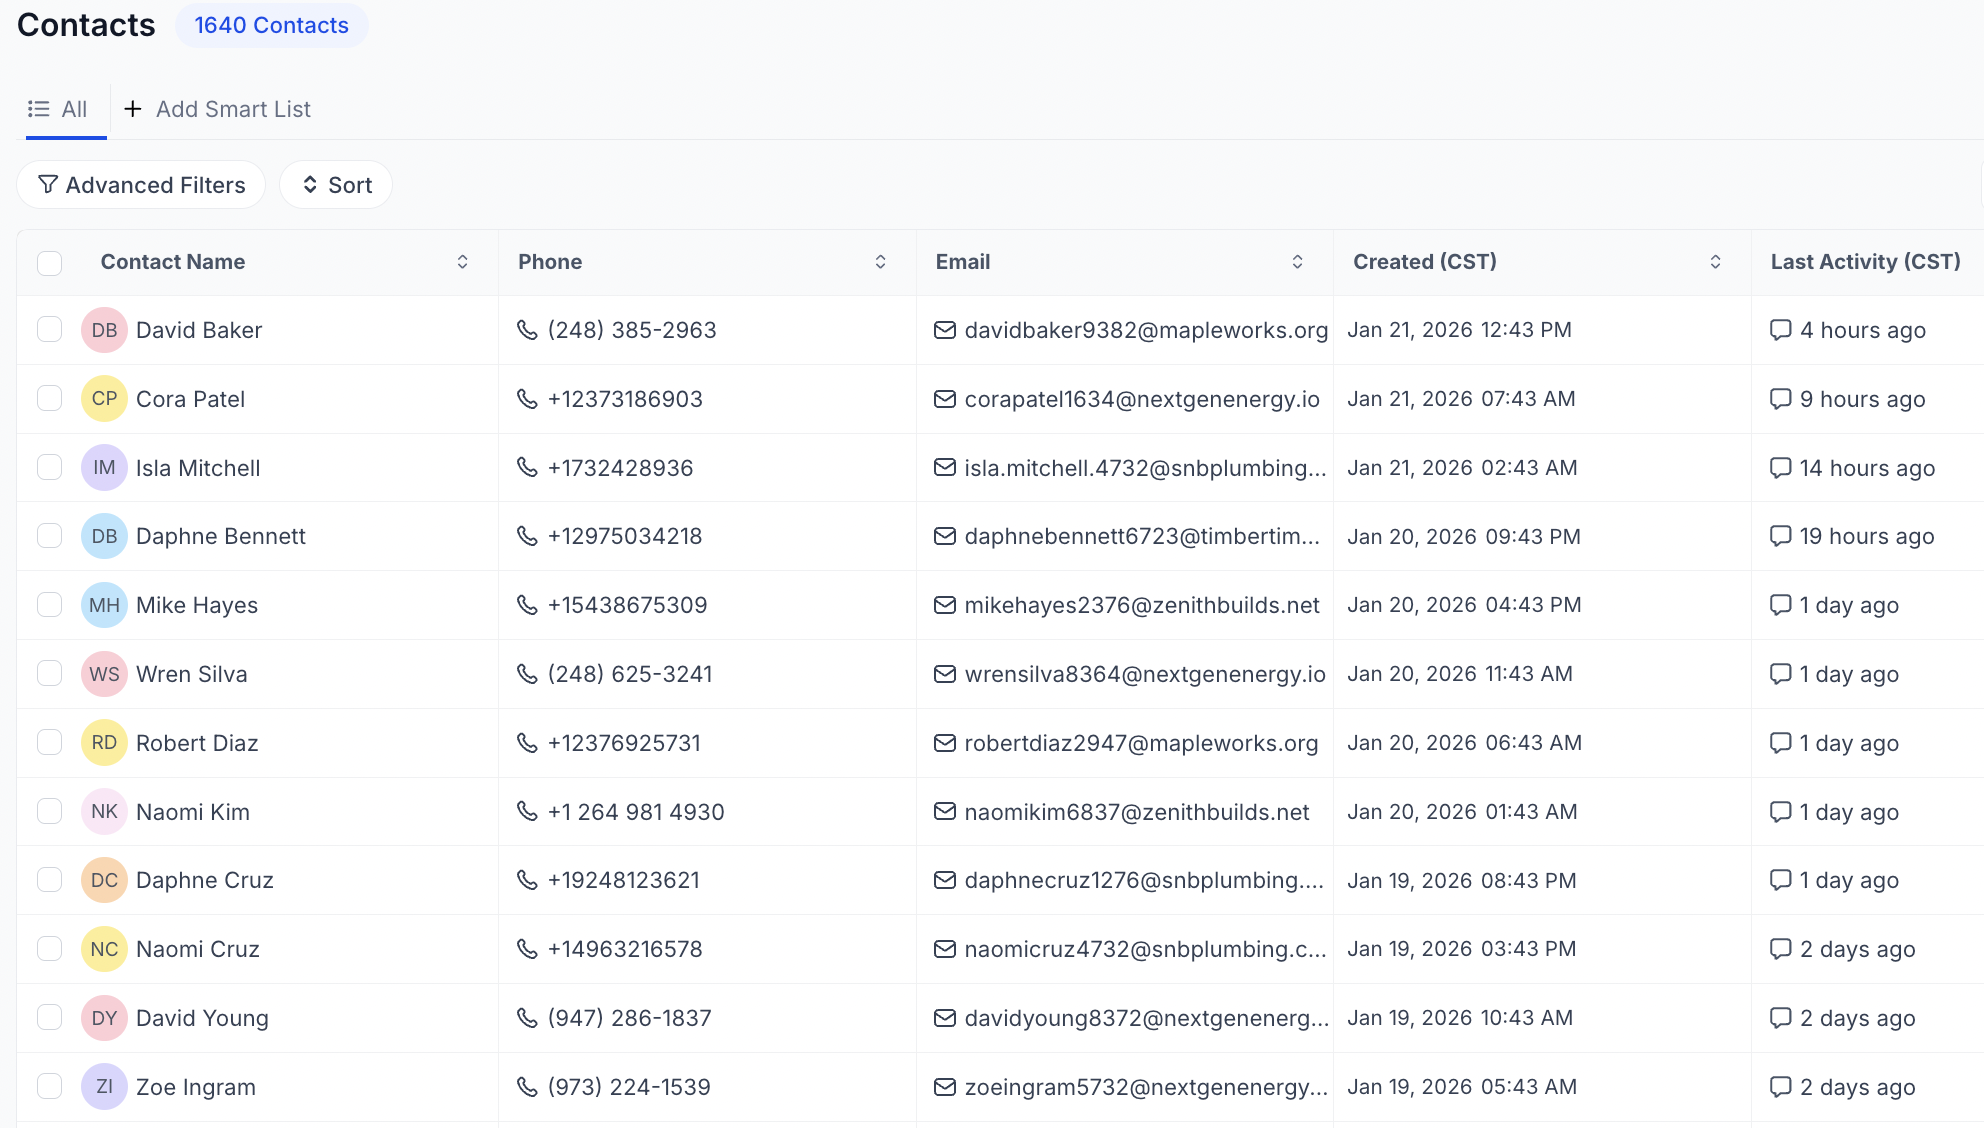Image resolution: width=1984 pixels, height=1128 pixels.
Task: Click Robert Diaz's email envelope icon
Action: coord(945,743)
